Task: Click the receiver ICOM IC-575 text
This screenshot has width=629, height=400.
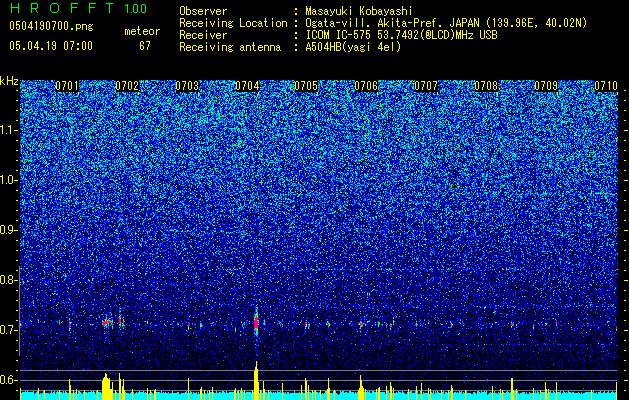Action: tap(401, 35)
